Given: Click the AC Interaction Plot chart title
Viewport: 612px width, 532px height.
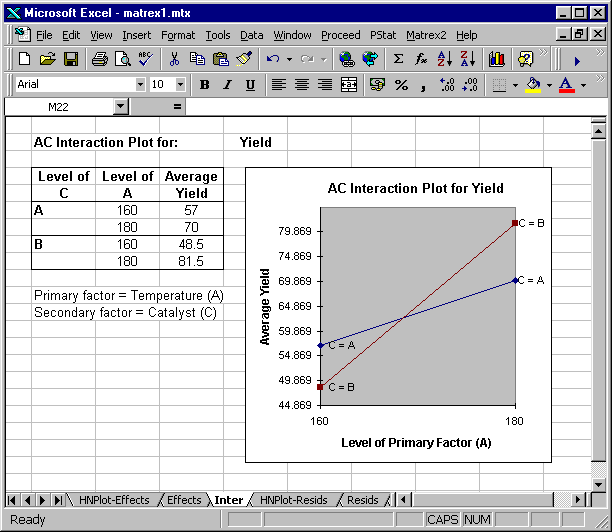Looking at the screenshot, I should (415, 188).
